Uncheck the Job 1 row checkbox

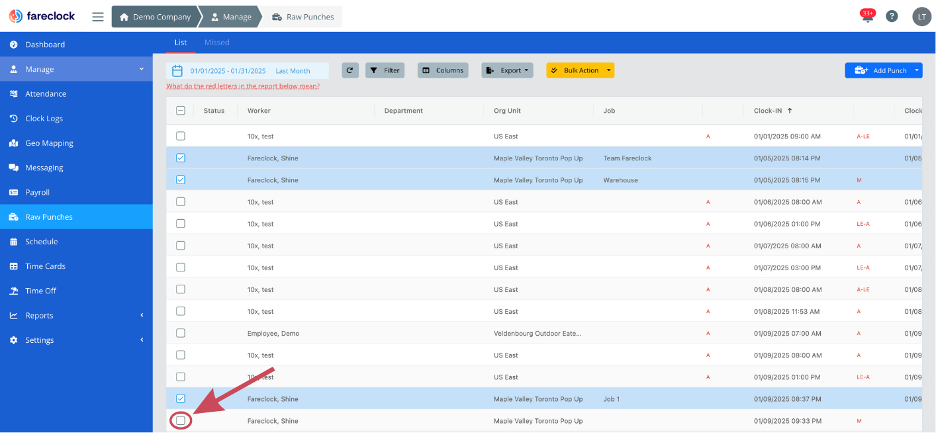tap(181, 399)
